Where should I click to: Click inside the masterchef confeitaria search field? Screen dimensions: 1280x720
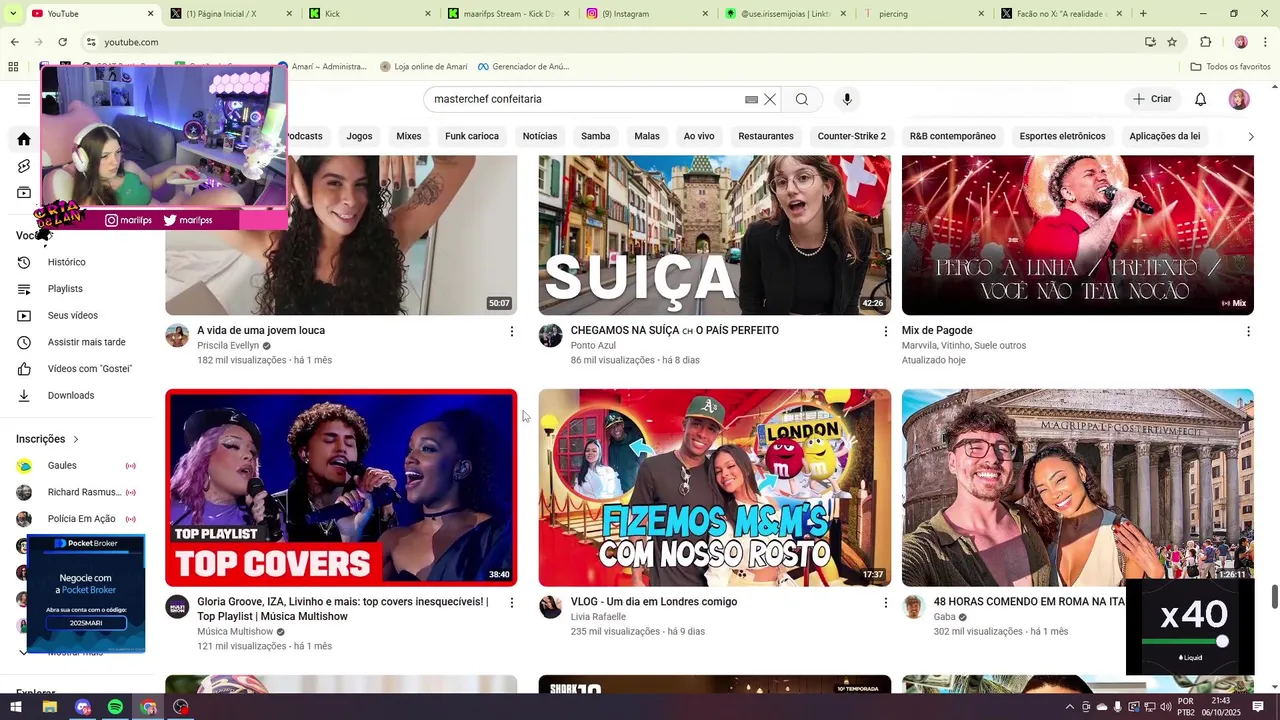click(x=585, y=99)
